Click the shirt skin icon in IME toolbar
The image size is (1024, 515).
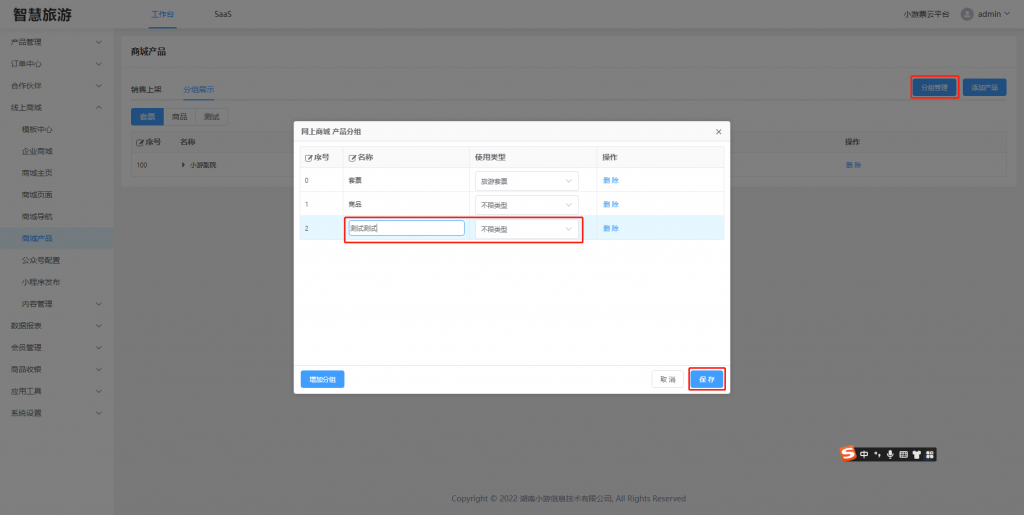[x=916, y=454]
